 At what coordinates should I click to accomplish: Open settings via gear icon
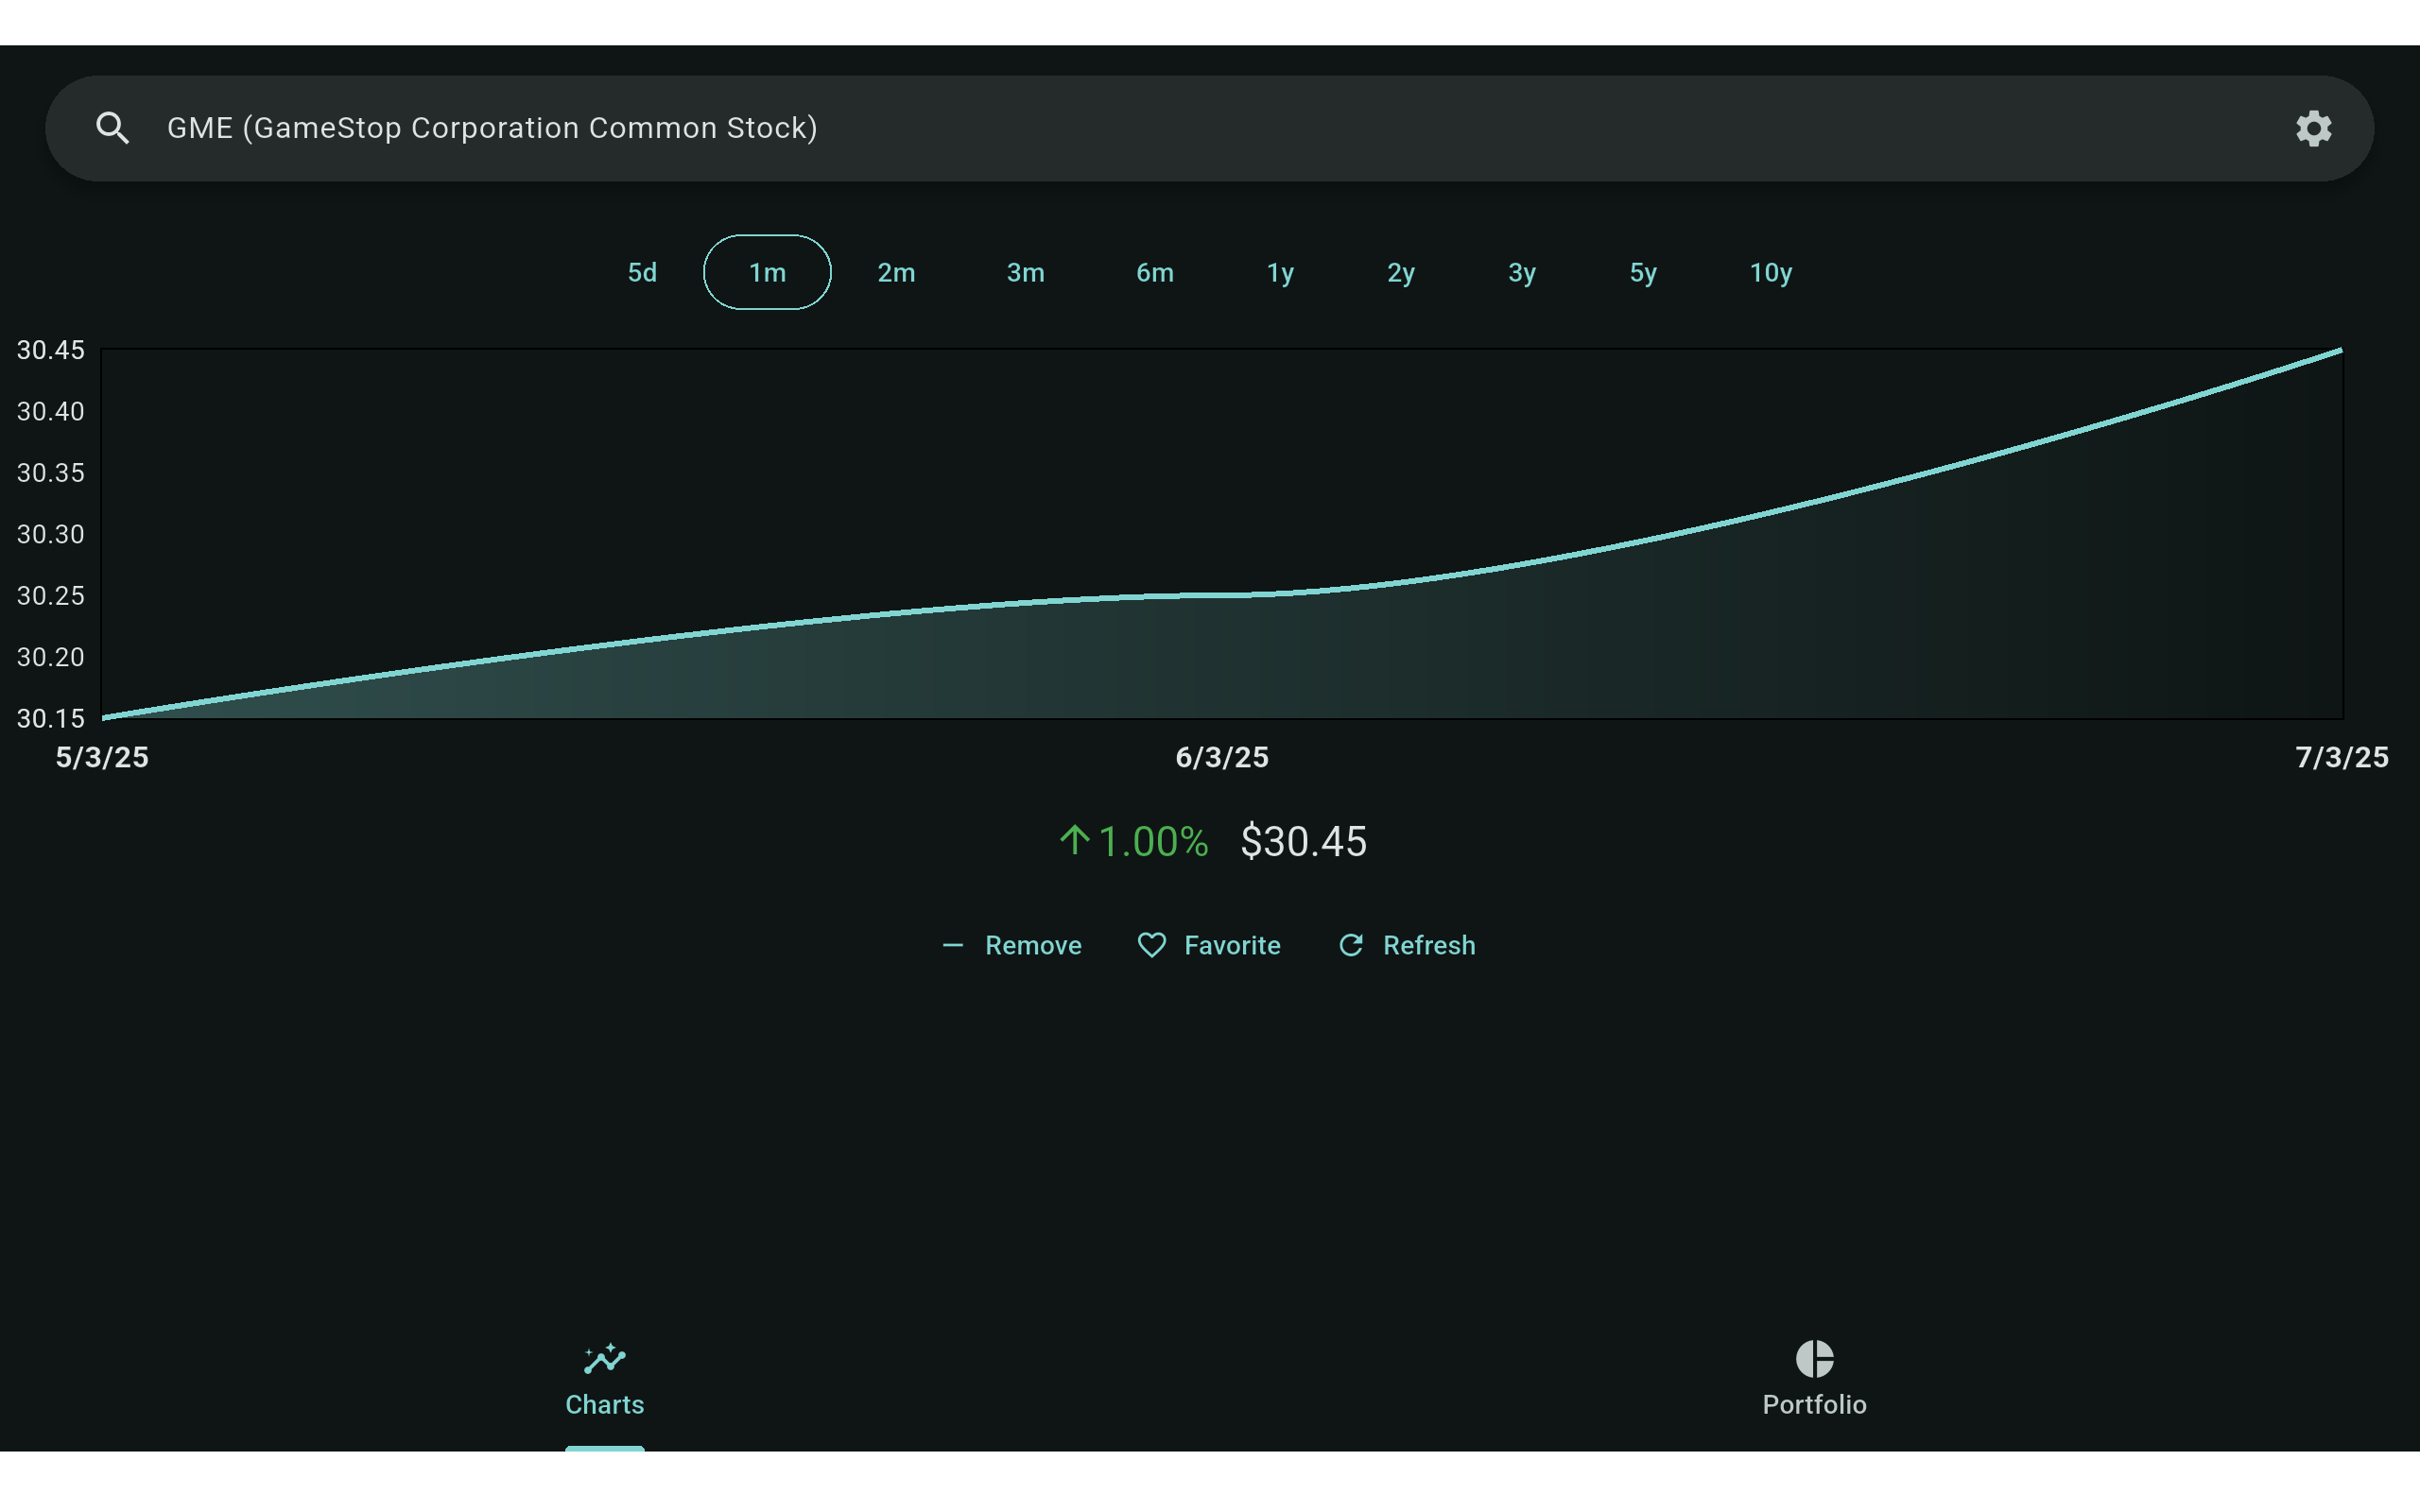click(2313, 128)
